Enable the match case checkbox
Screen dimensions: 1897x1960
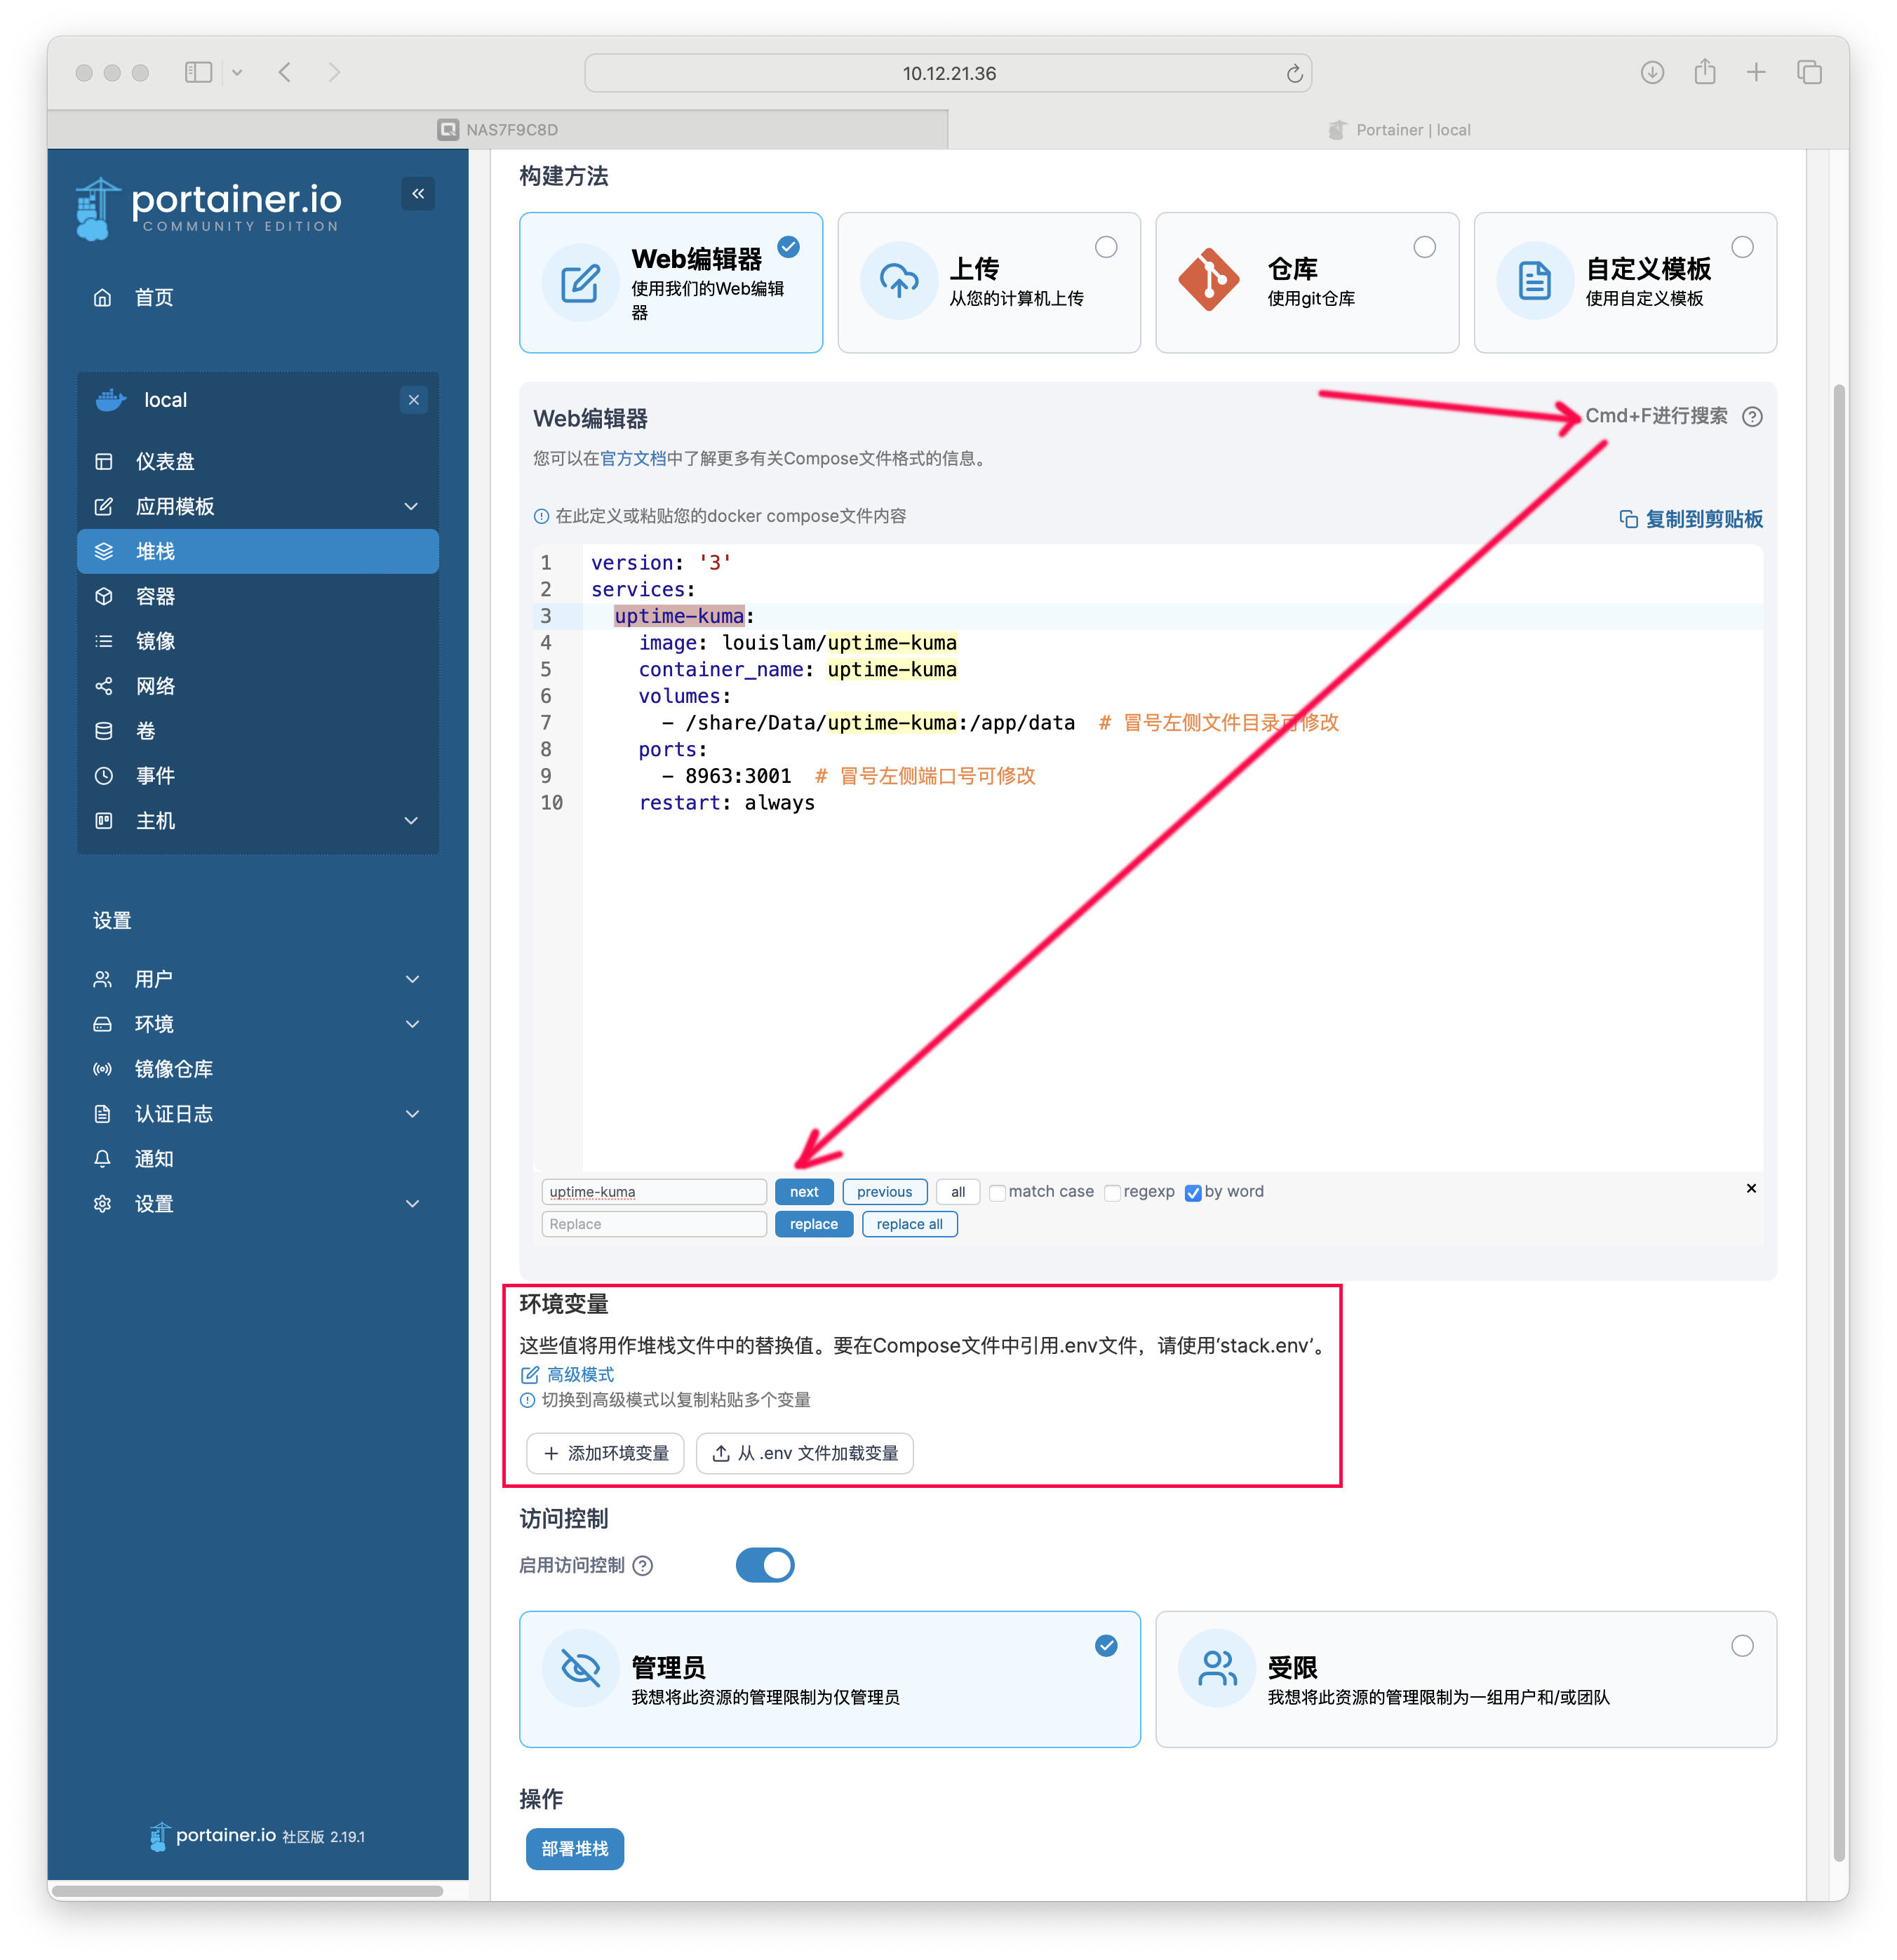997,1192
